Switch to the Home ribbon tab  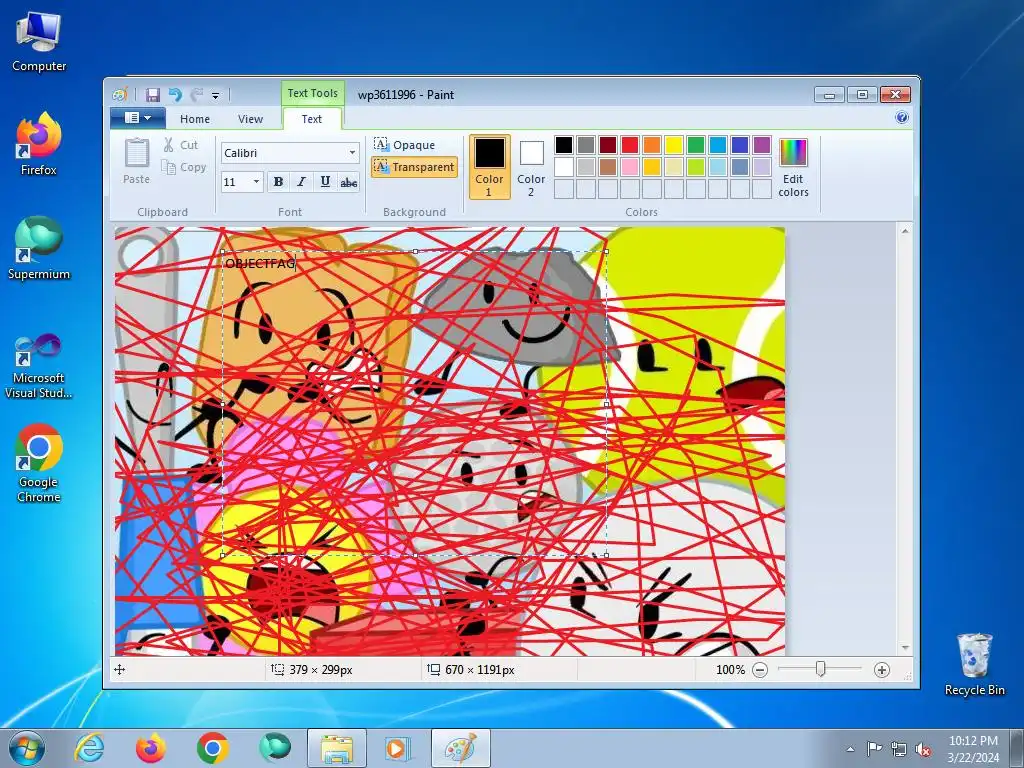pyautogui.click(x=195, y=119)
